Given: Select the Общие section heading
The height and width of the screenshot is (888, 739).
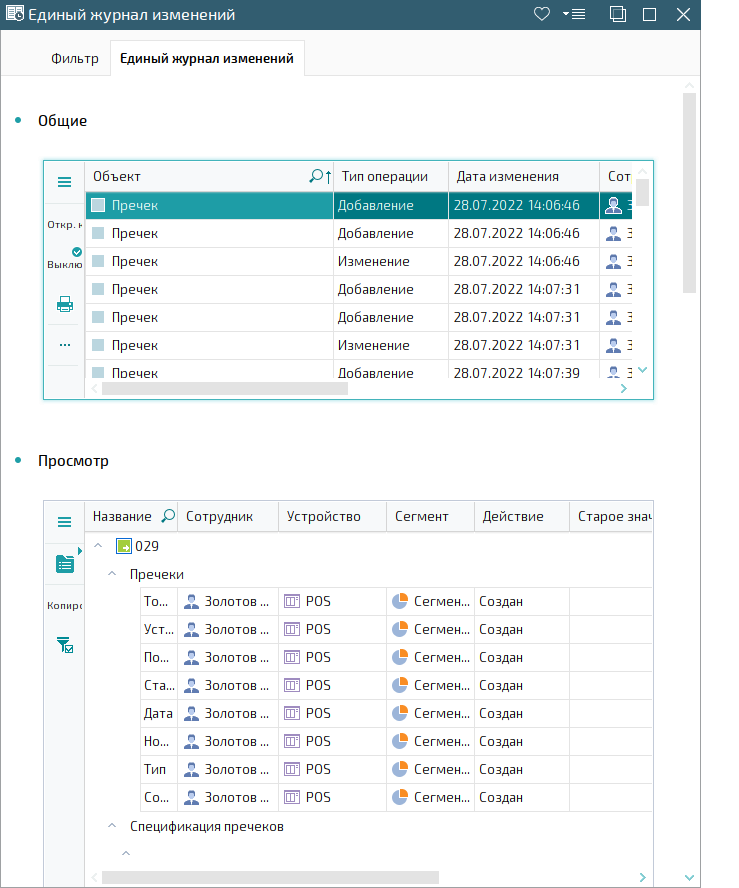Looking at the screenshot, I should [x=62, y=121].
